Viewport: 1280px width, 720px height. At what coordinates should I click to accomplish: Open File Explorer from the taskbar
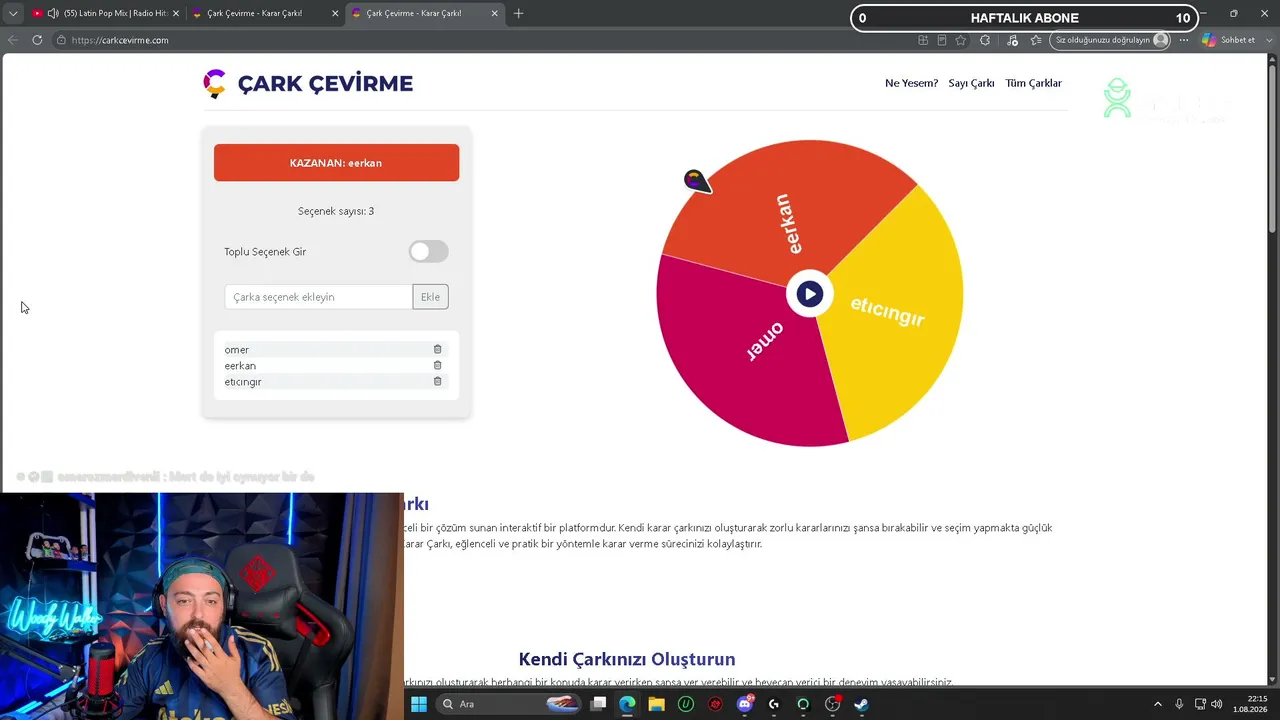click(x=656, y=704)
